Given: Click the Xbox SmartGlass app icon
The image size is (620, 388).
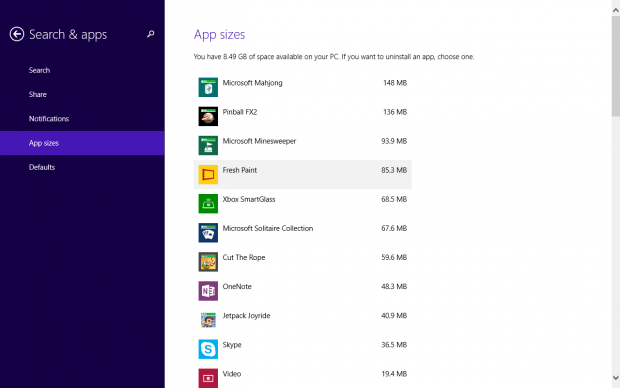Looking at the screenshot, I should tap(208, 203).
